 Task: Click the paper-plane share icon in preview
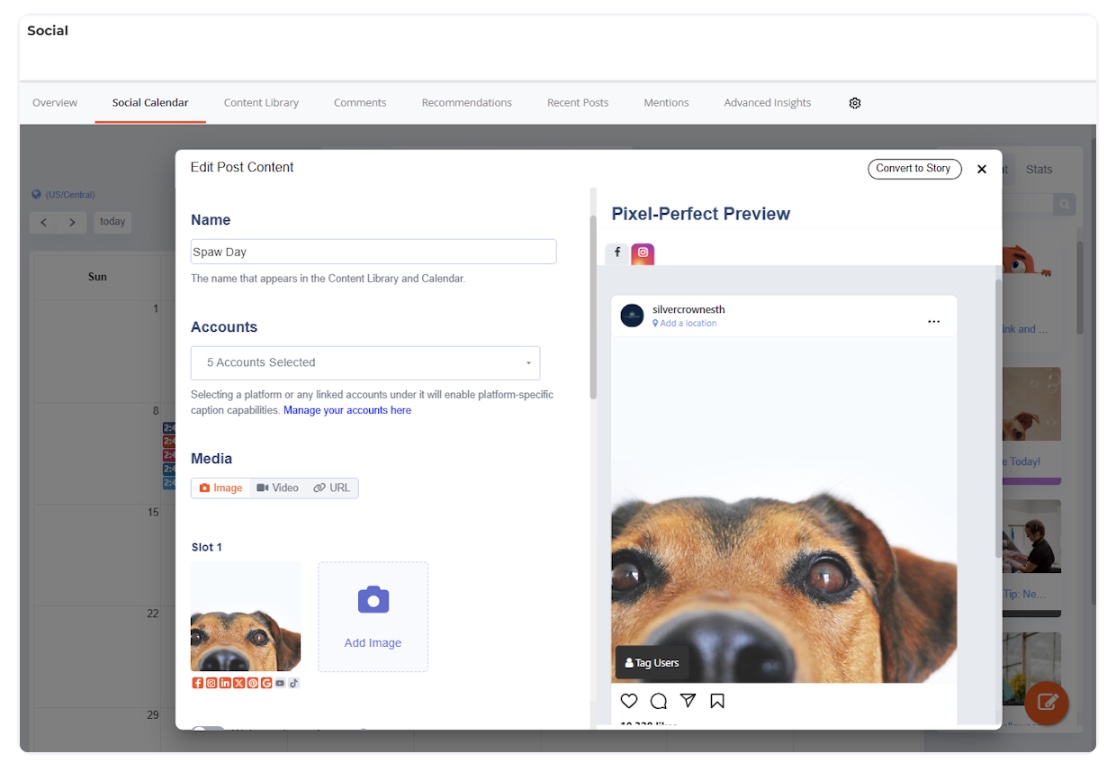pos(688,700)
